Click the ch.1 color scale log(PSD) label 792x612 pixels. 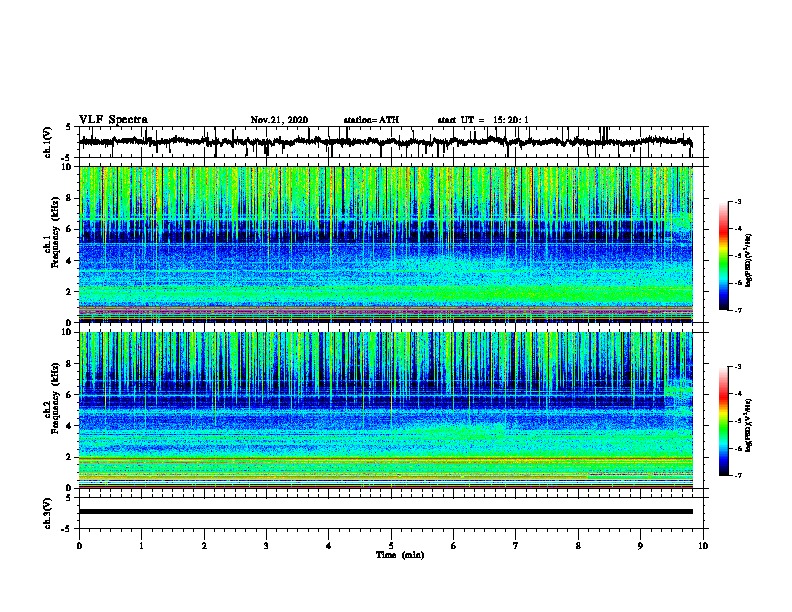[x=749, y=261]
